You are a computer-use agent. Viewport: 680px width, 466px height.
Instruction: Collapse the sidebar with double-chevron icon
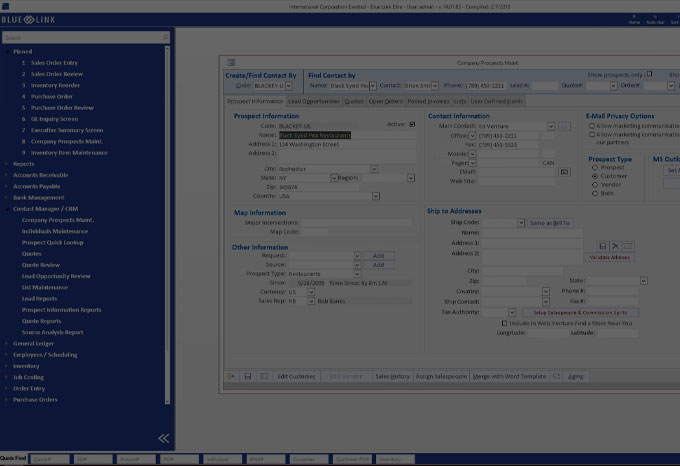[163, 438]
